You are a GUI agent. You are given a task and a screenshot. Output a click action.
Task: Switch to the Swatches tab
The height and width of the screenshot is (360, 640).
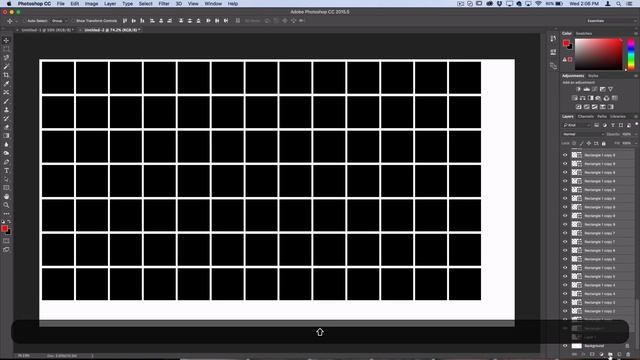pyautogui.click(x=584, y=33)
